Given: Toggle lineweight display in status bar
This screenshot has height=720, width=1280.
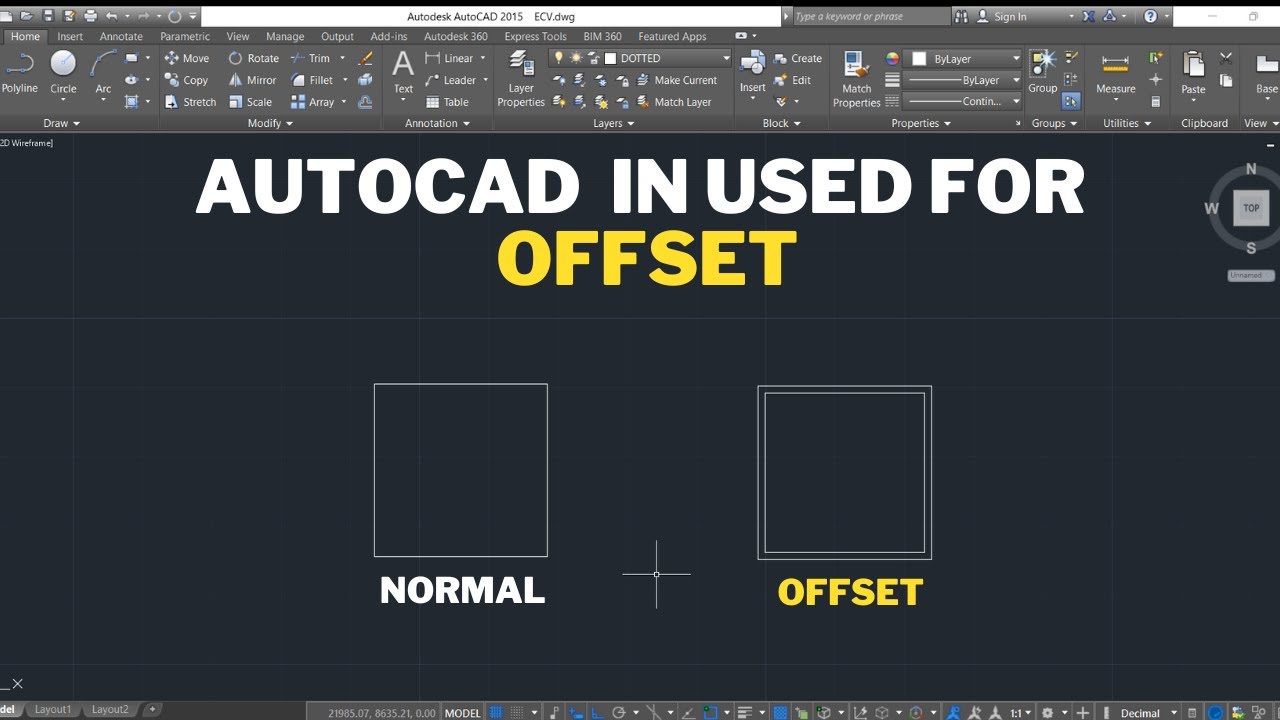Looking at the screenshot, I should (746, 712).
